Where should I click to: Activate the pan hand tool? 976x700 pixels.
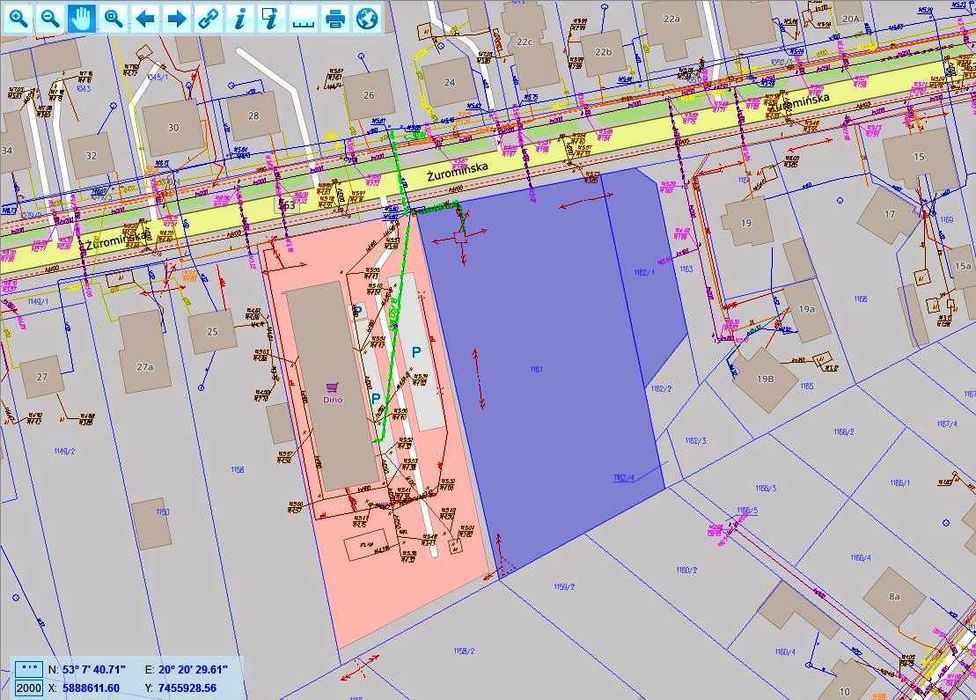(x=82, y=18)
